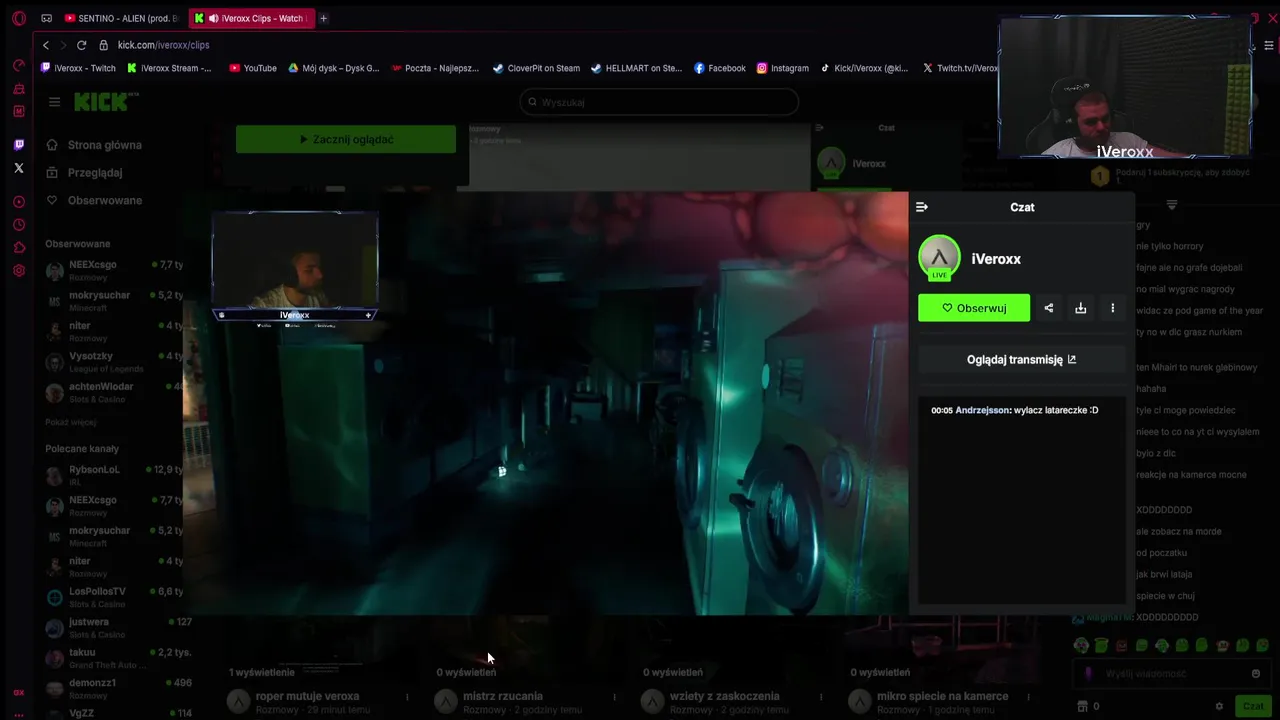Open the Opera menu icon

tap(18, 18)
